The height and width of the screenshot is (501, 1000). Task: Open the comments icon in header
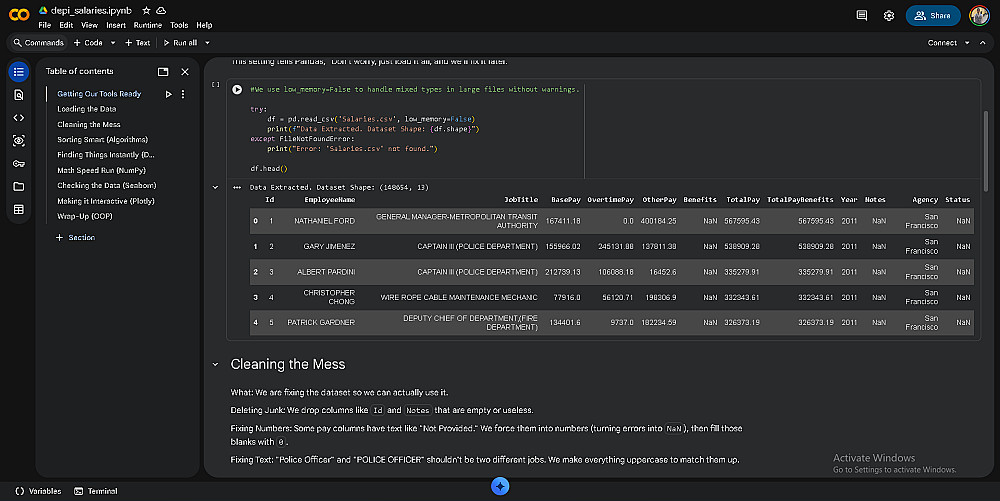tap(862, 16)
